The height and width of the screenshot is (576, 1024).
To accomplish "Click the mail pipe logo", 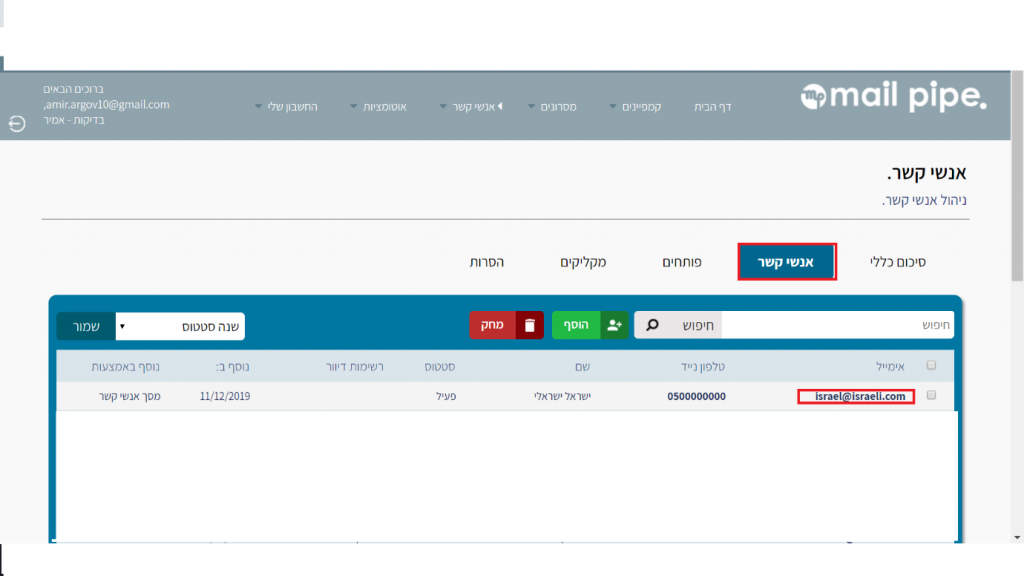I will coord(893,97).
